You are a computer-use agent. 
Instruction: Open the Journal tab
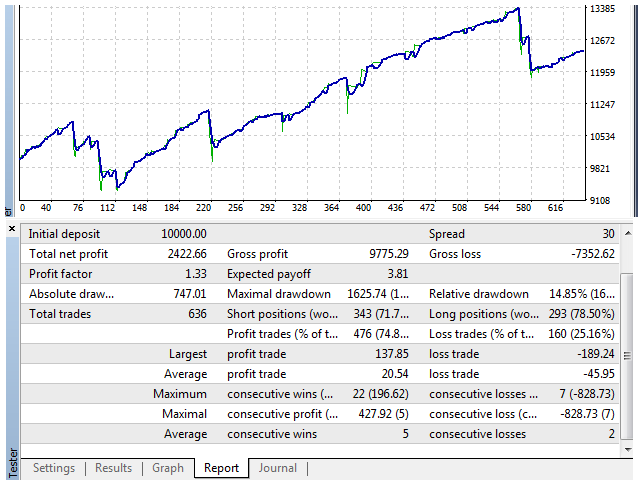278,468
